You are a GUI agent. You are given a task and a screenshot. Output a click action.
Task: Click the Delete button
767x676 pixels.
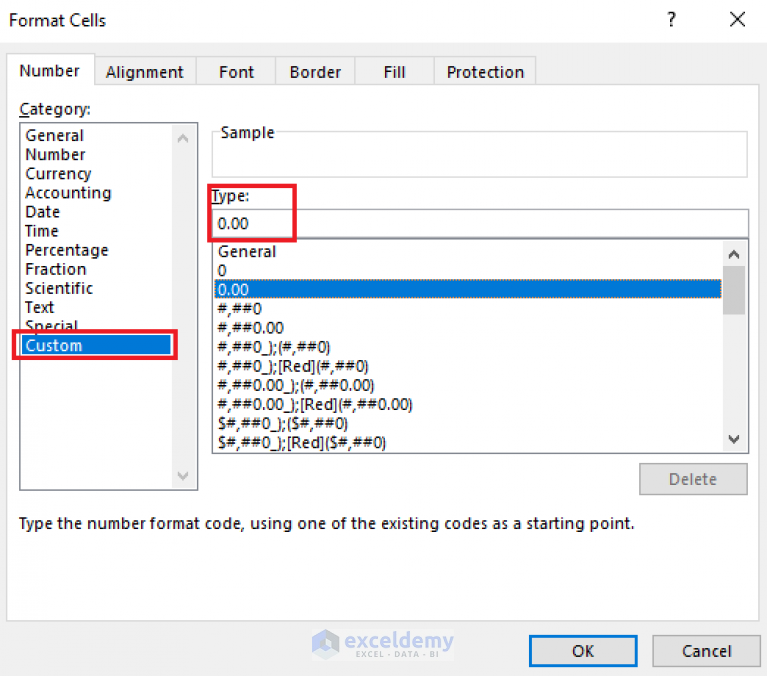[693, 479]
